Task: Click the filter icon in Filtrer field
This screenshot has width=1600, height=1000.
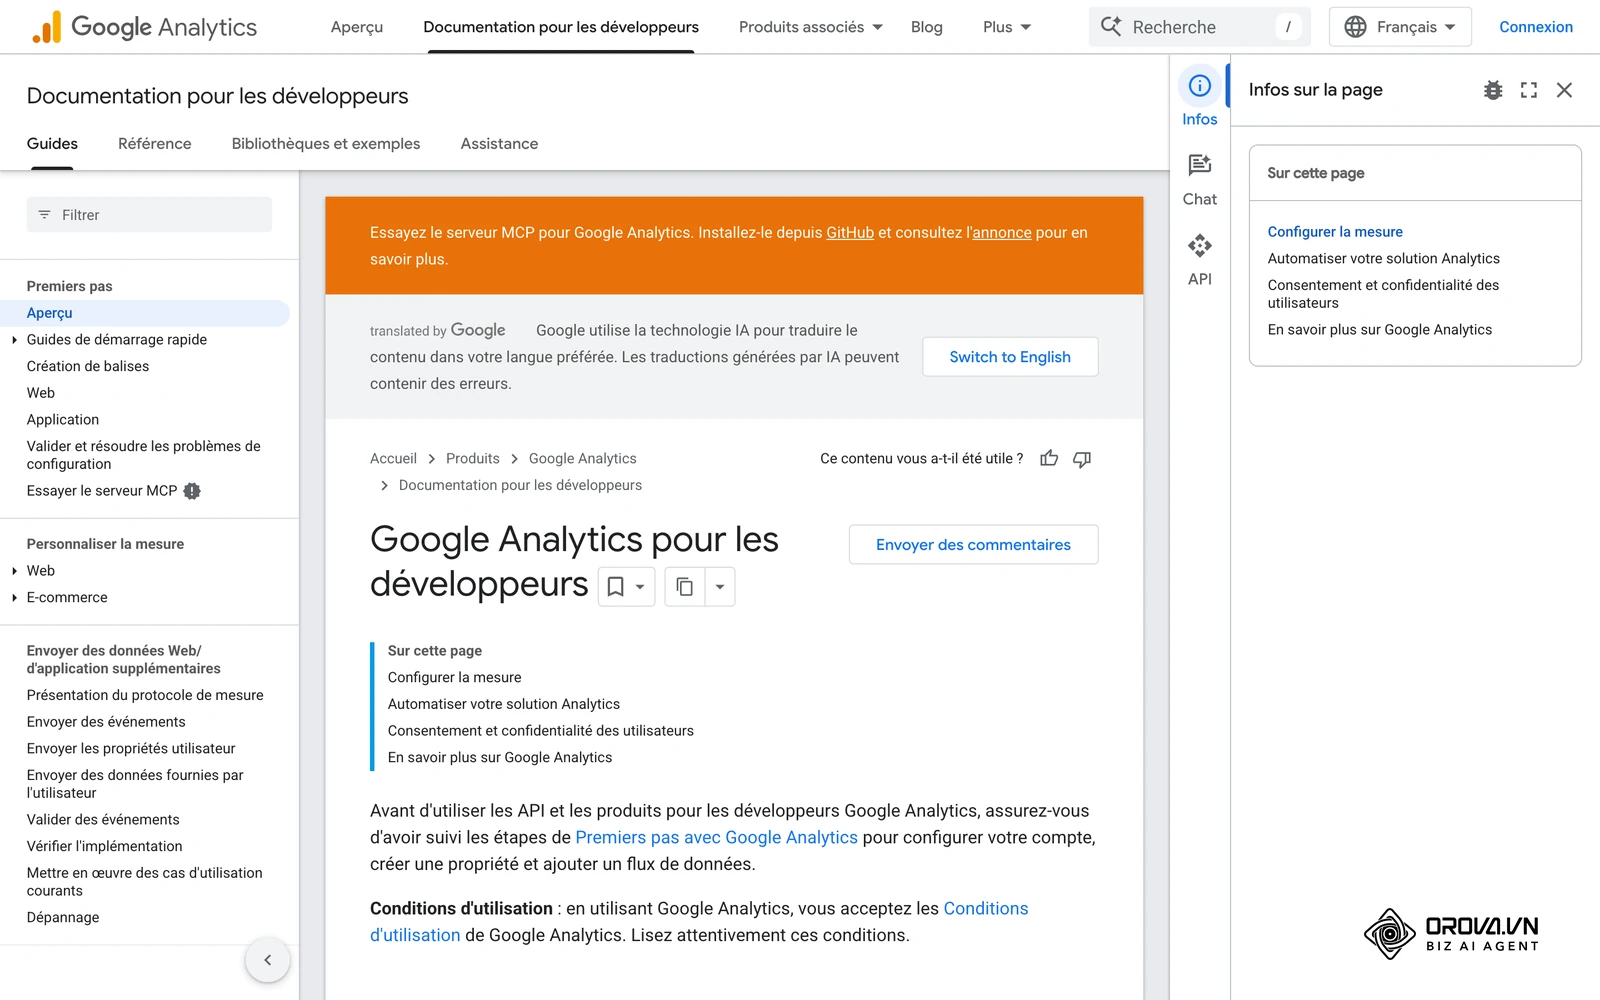Action: point(44,215)
